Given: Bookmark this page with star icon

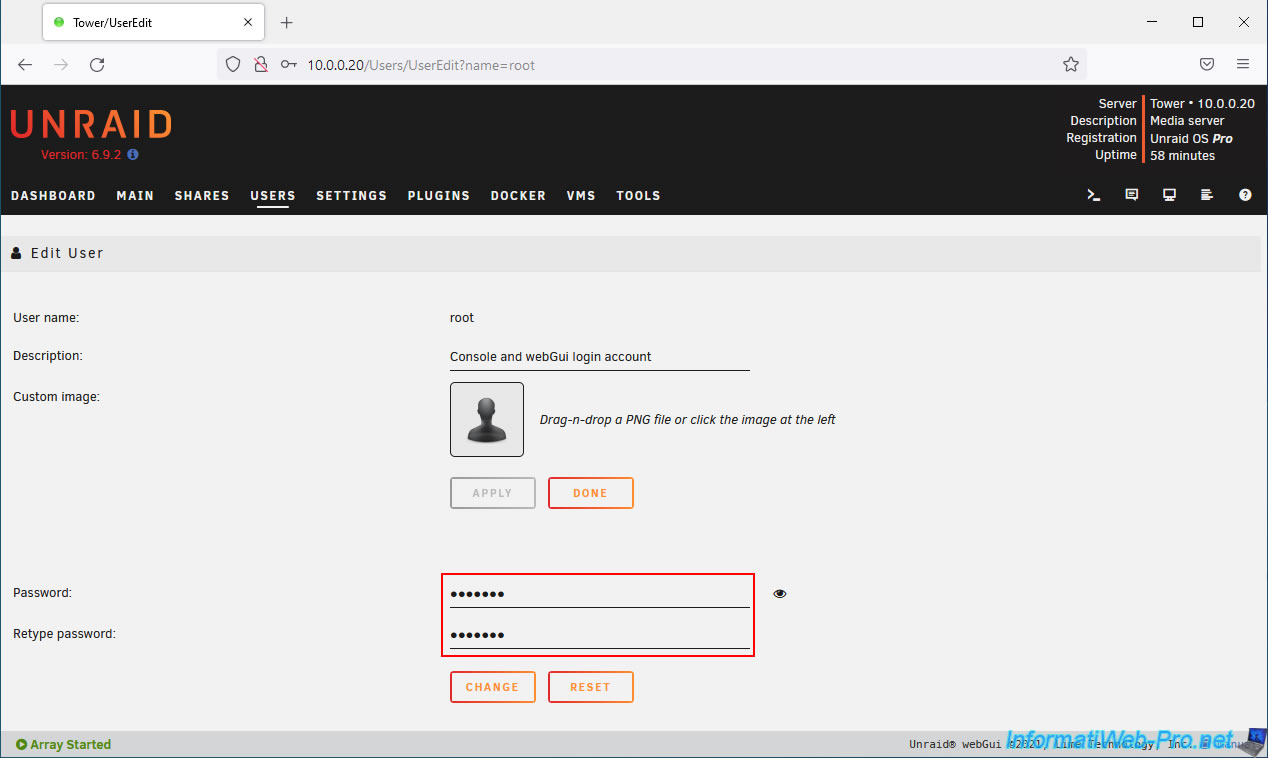Looking at the screenshot, I should (1071, 64).
